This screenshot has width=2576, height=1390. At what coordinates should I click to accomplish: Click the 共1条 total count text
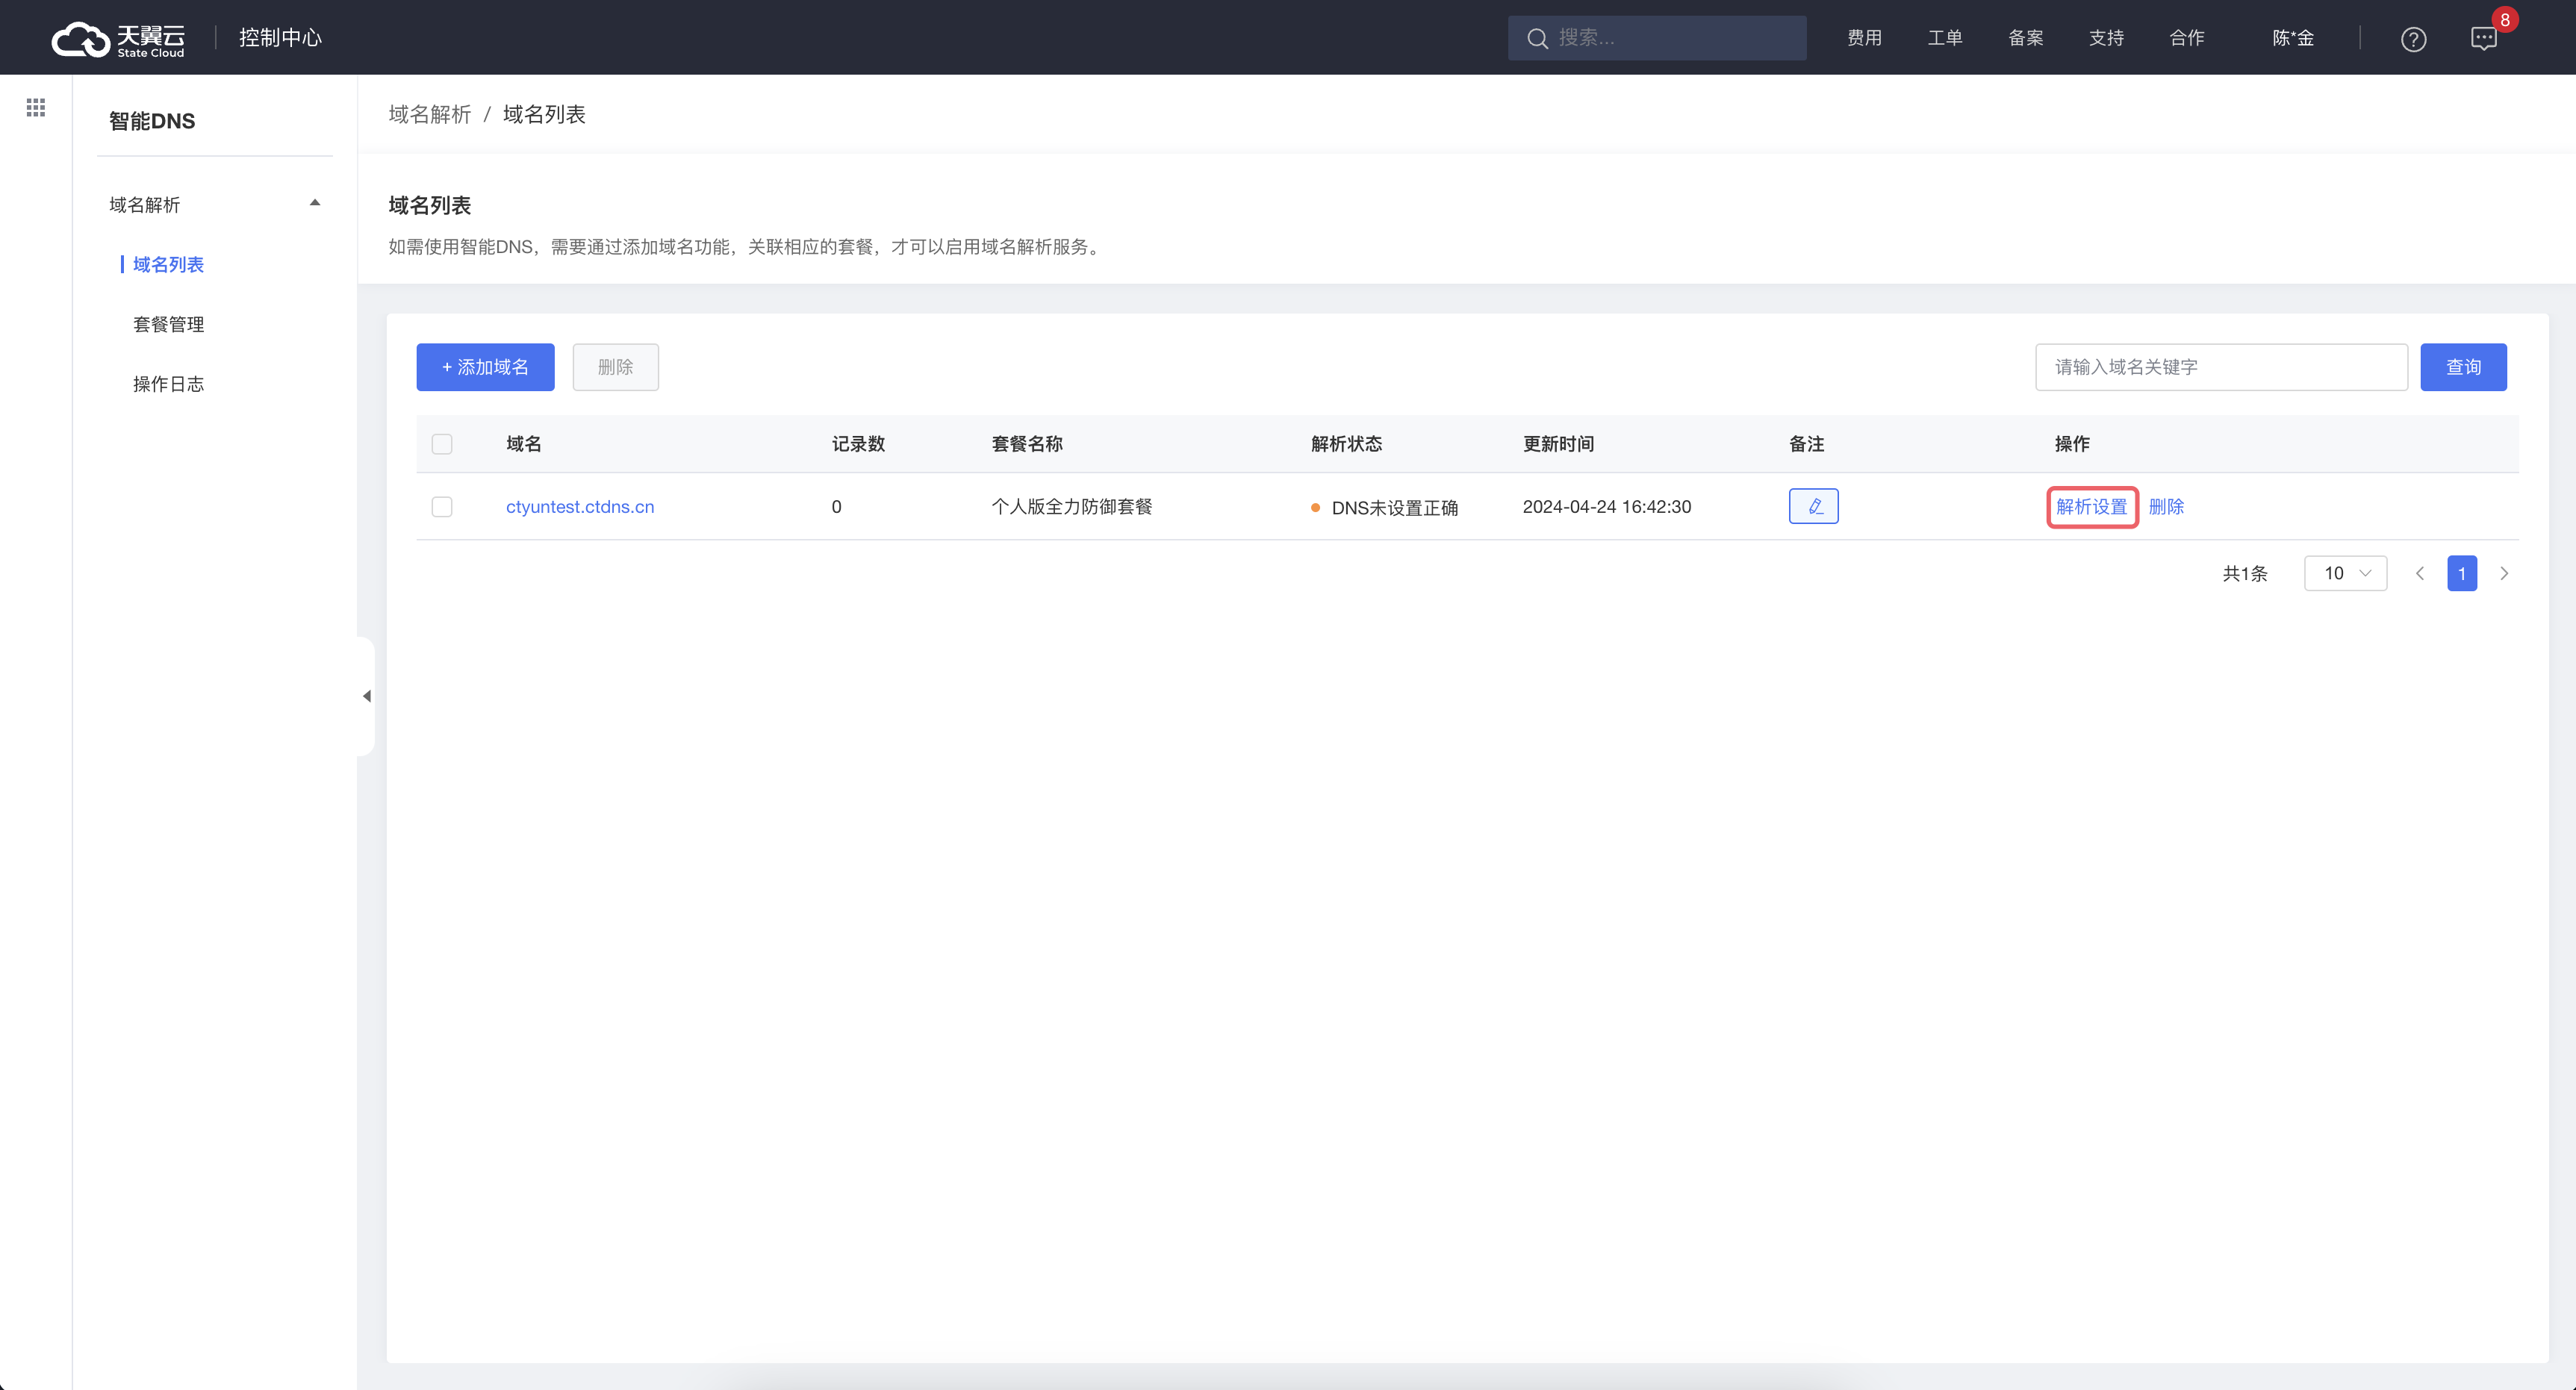tap(2245, 573)
